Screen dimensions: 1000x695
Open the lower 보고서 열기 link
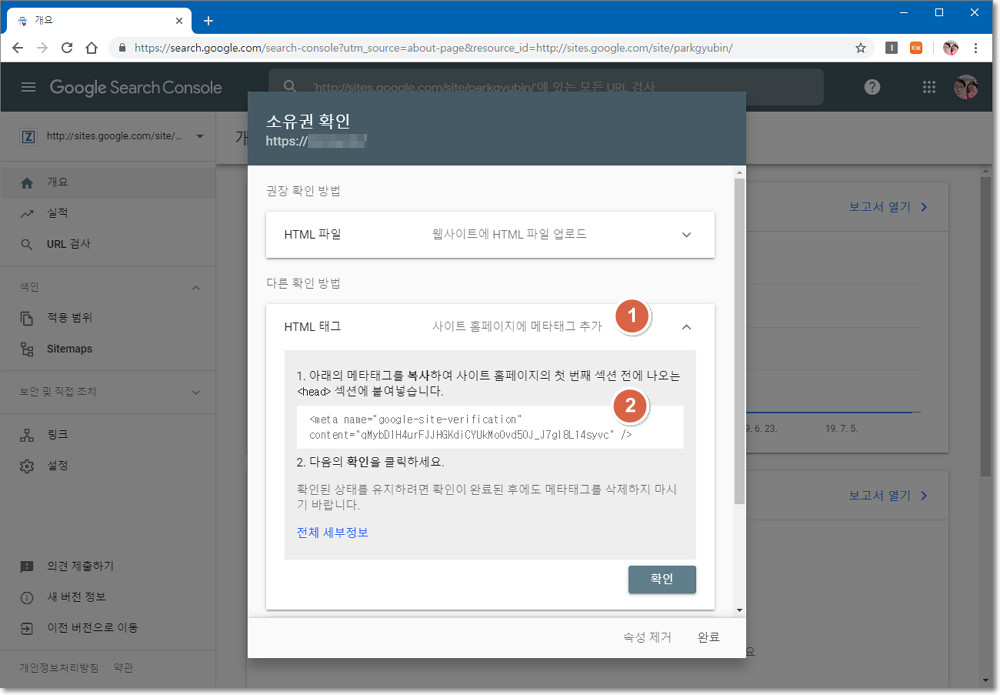point(888,495)
